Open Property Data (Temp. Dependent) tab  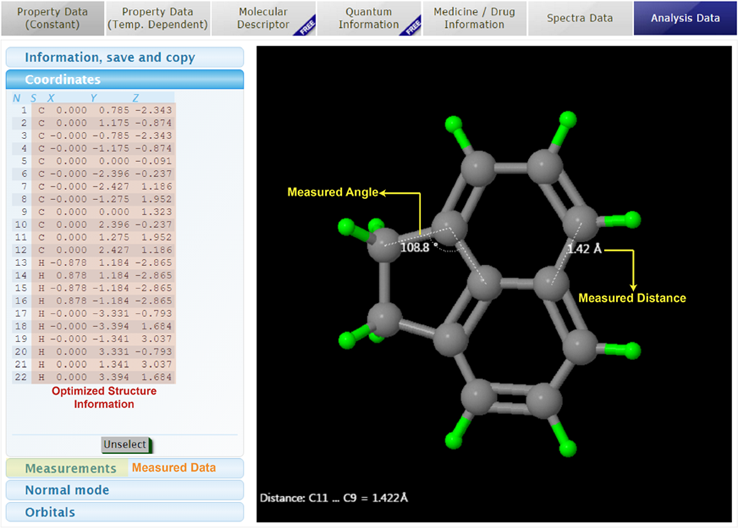[158, 18]
